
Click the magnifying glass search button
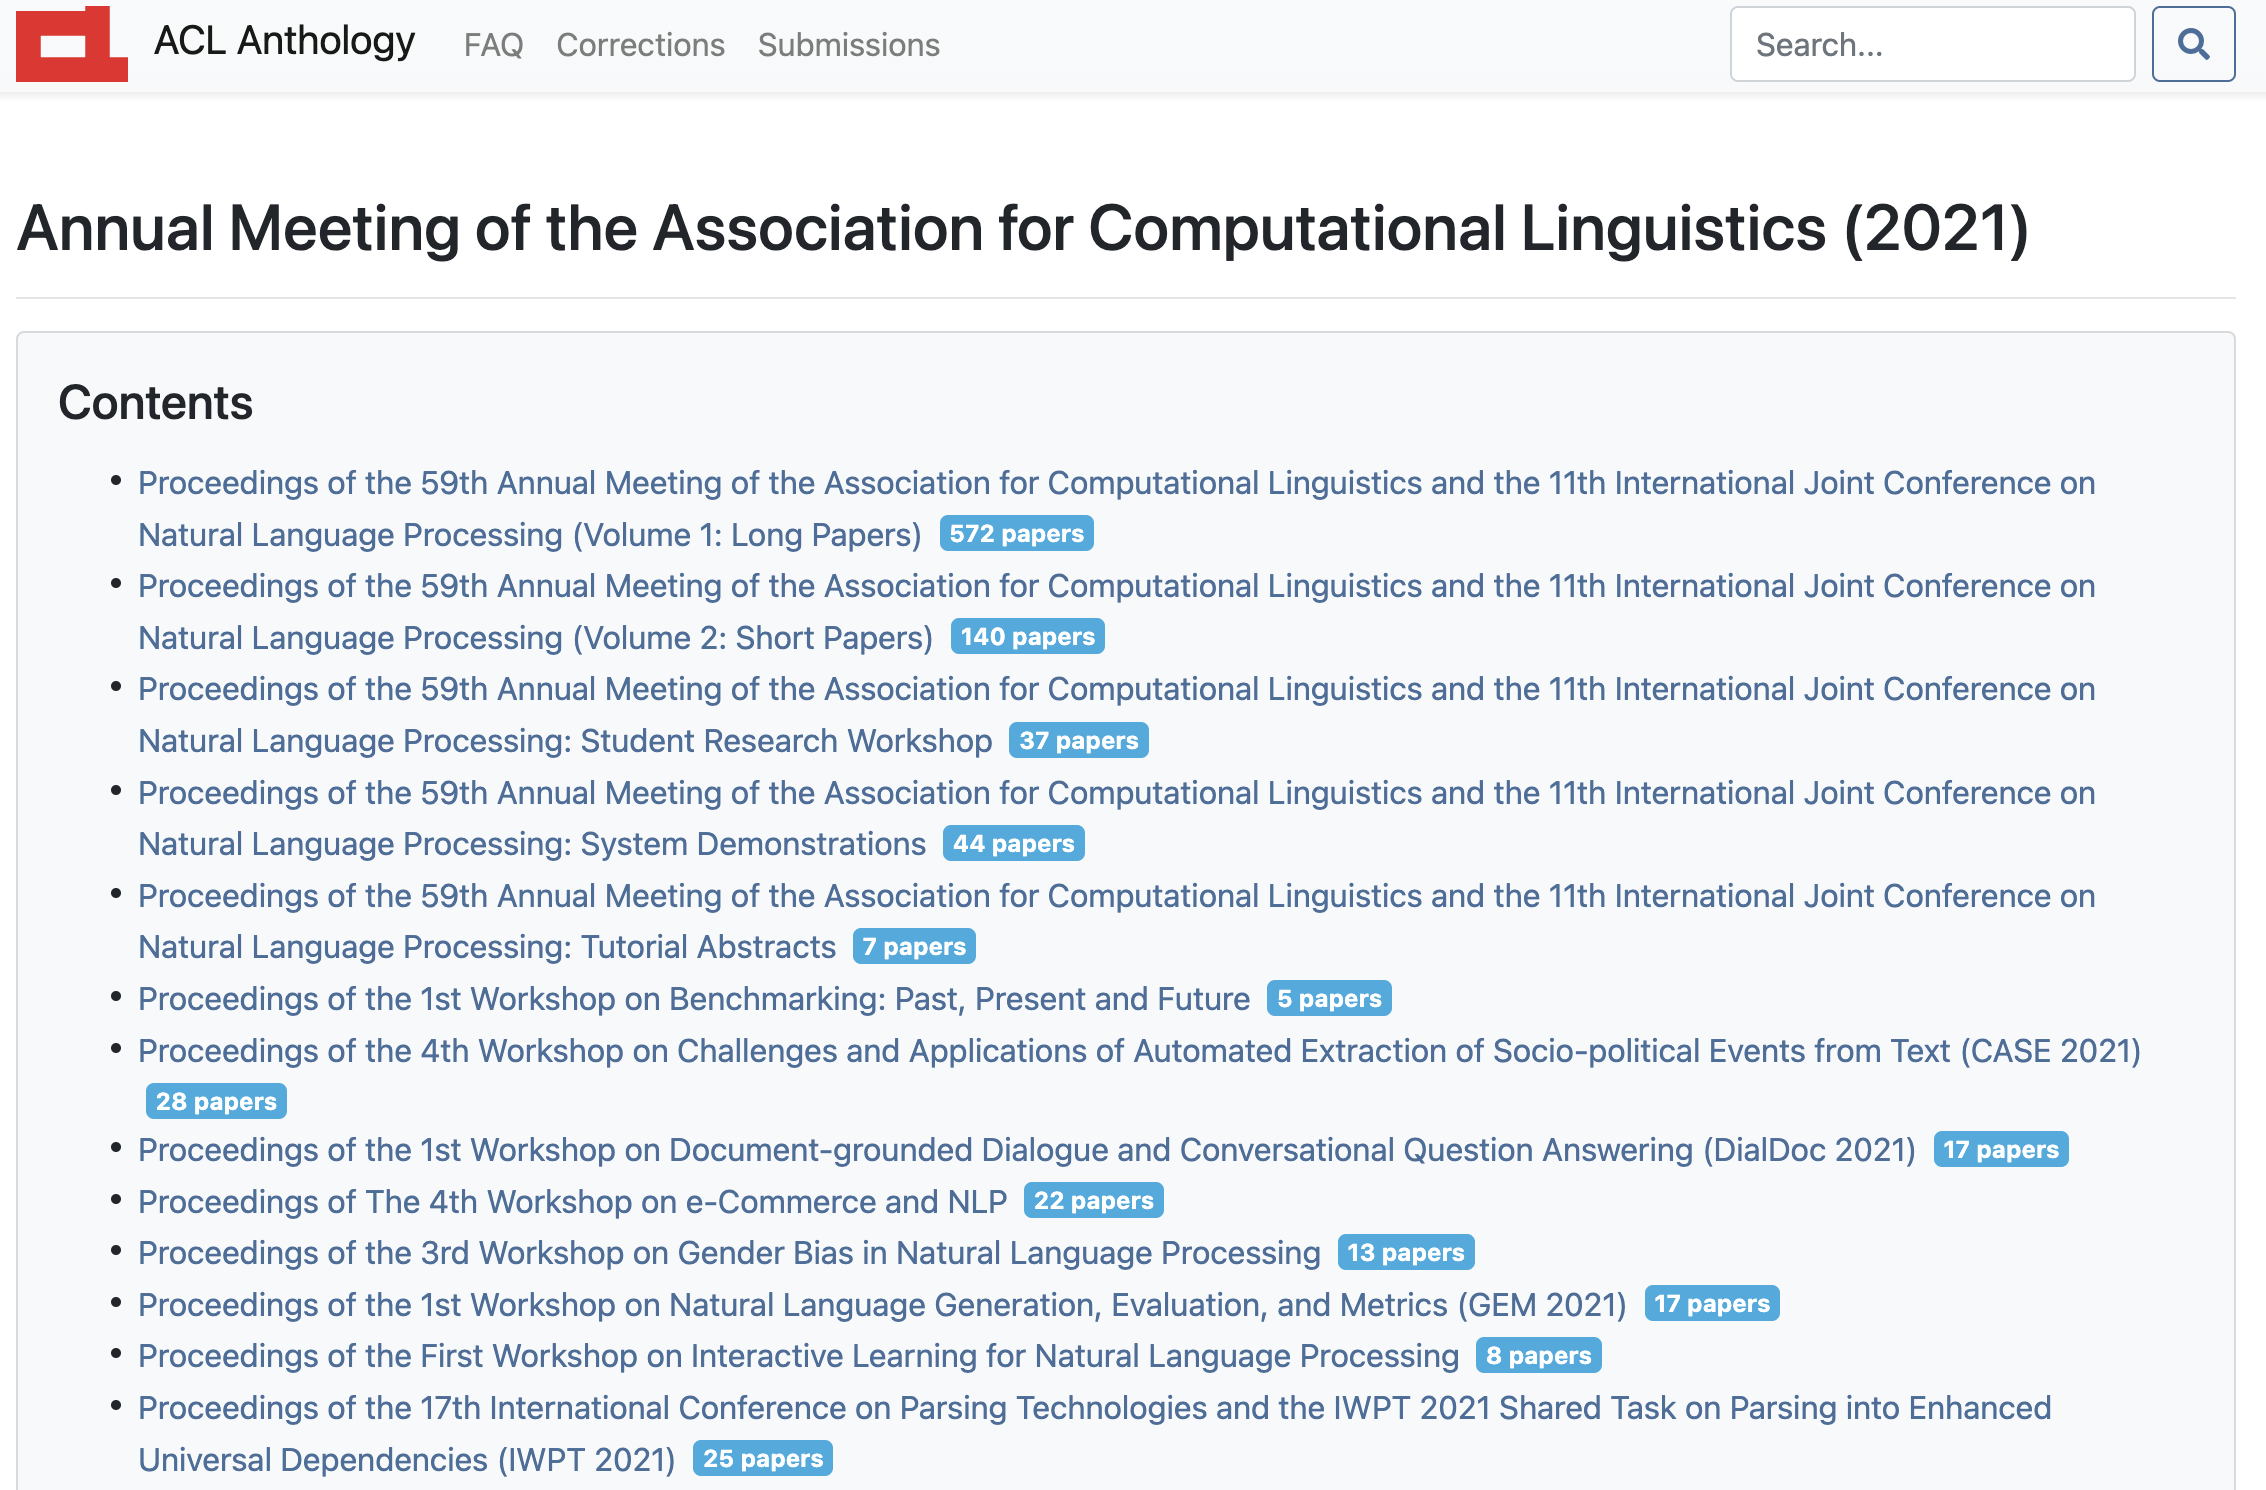click(2193, 44)
